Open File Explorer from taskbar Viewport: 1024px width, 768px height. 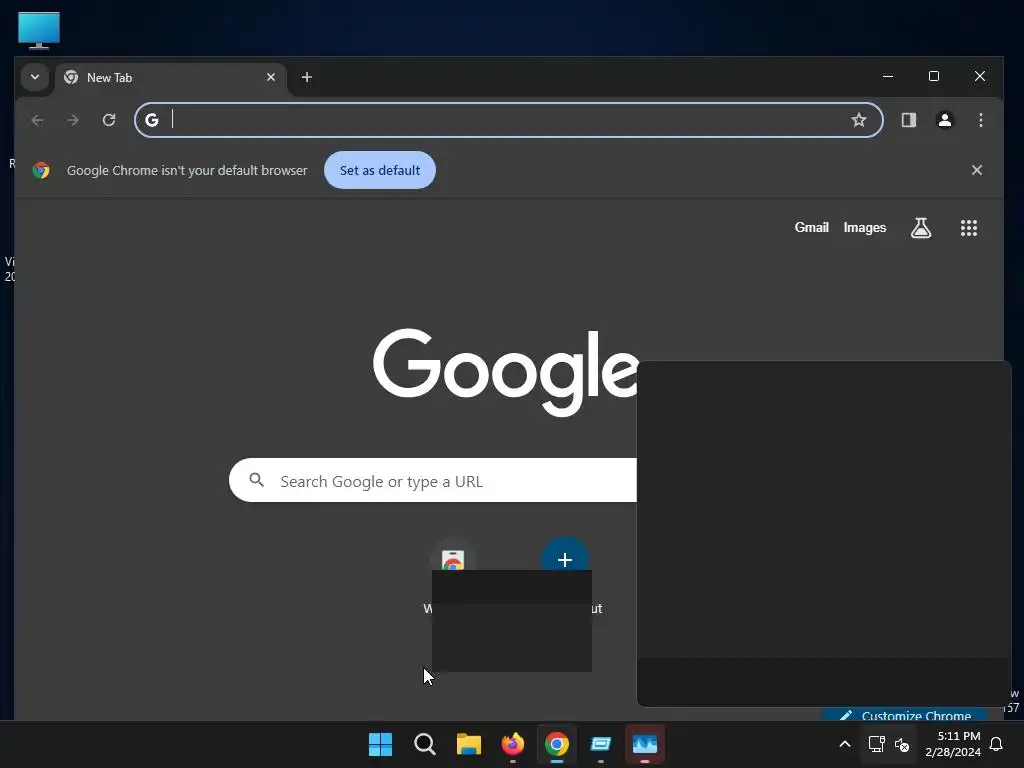coord(468,744)
